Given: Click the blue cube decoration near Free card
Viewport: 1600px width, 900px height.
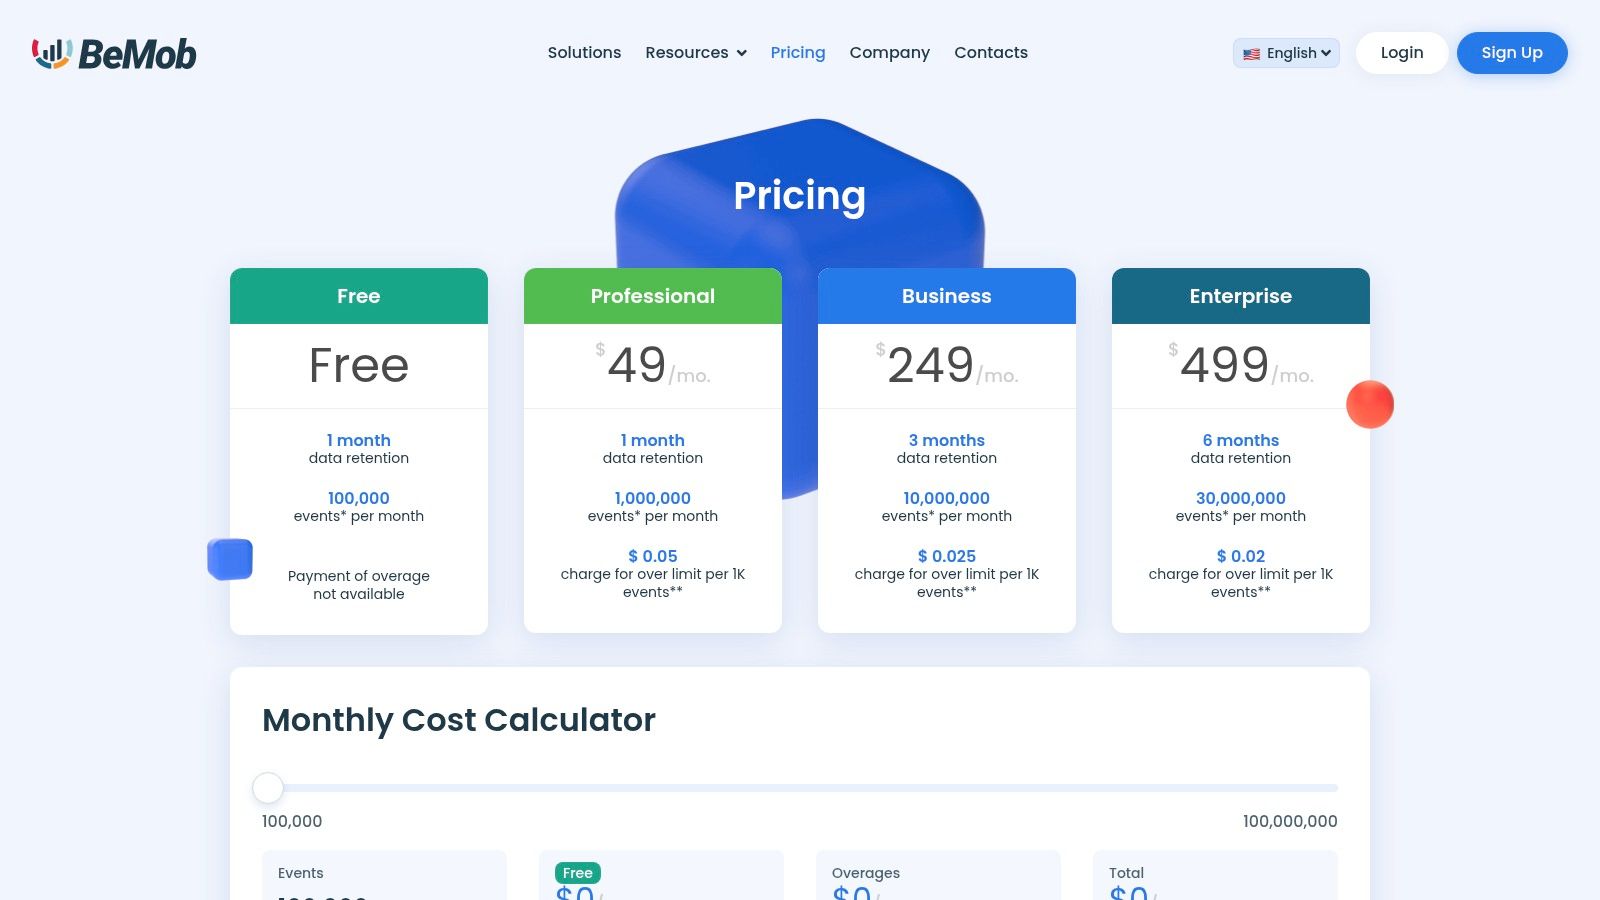Looking at the screenshot, I should [230, 559].
